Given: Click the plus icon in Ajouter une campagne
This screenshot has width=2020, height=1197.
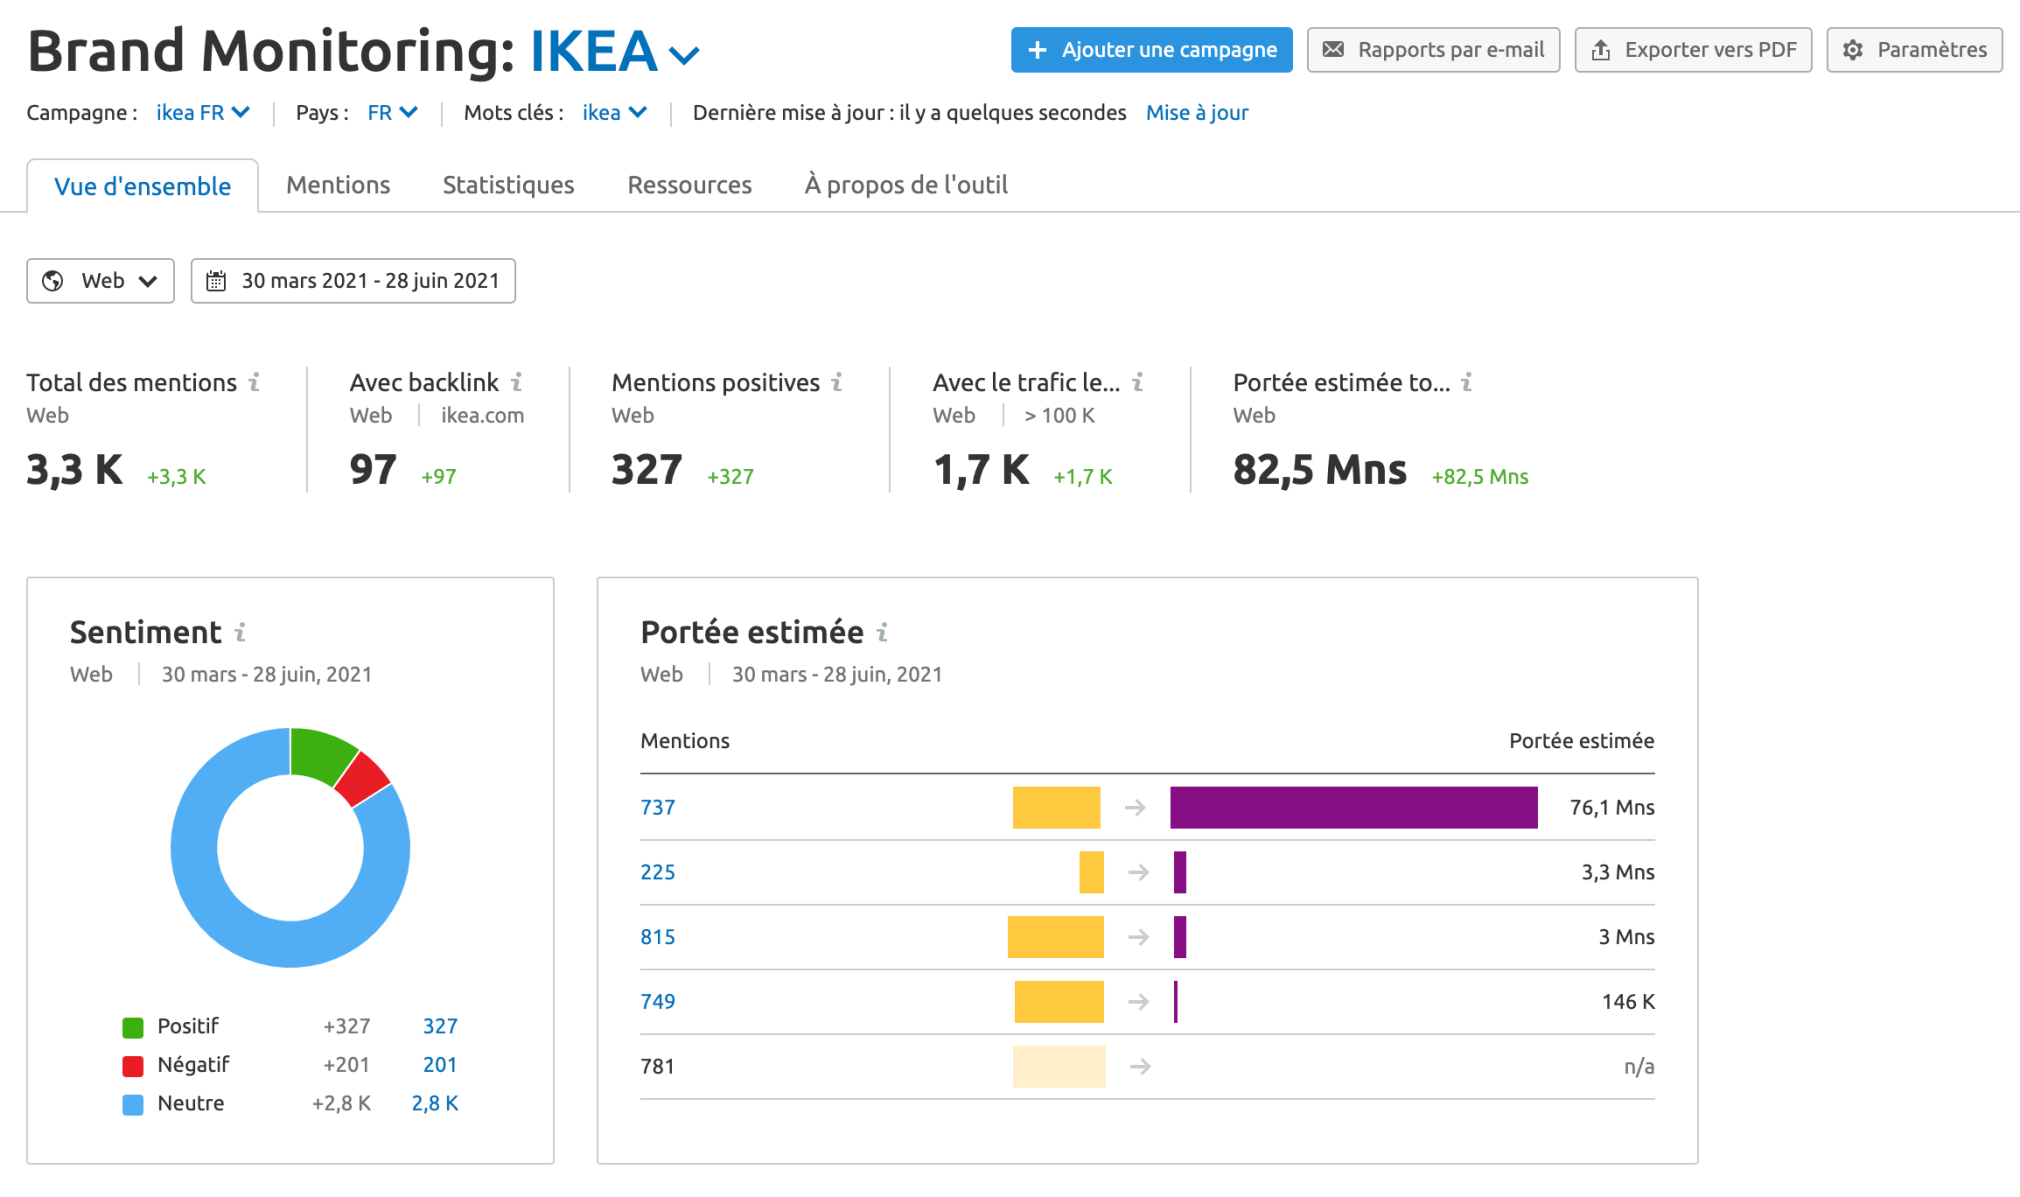Looking at the screenshot, I should [1037, 50].
